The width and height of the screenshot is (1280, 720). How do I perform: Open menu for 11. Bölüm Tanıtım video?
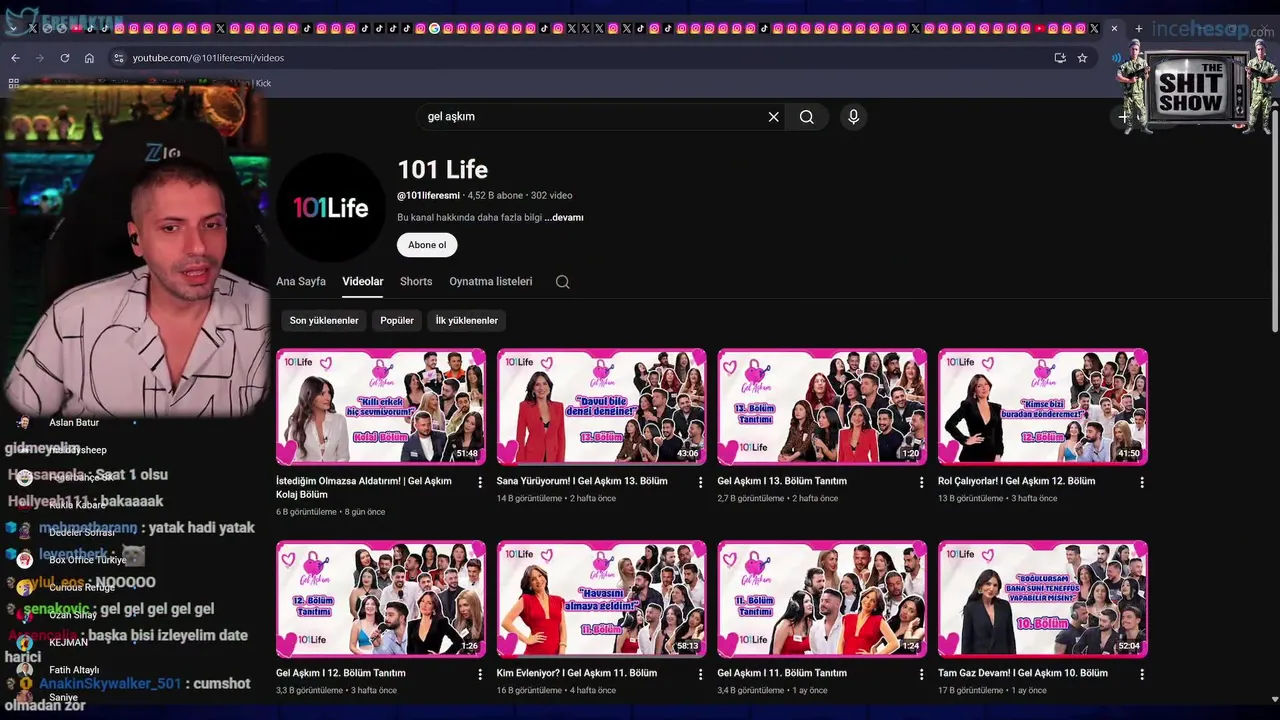tap(921, 675)
